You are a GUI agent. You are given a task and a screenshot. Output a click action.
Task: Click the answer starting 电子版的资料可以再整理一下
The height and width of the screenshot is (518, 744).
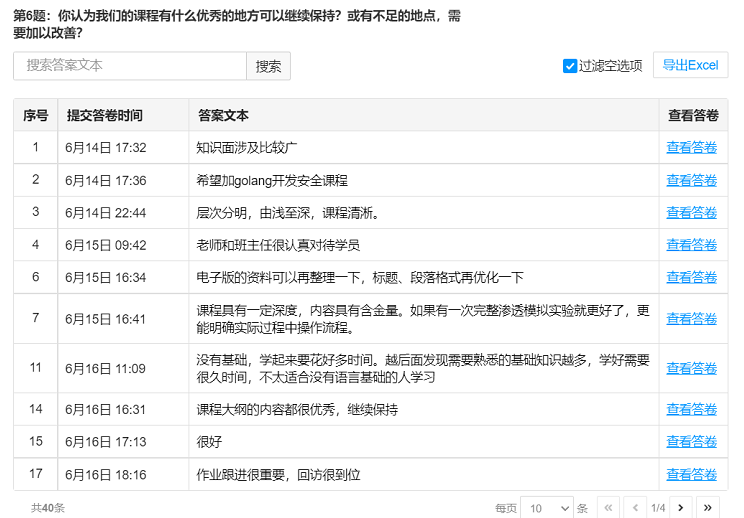click(360, 278)
